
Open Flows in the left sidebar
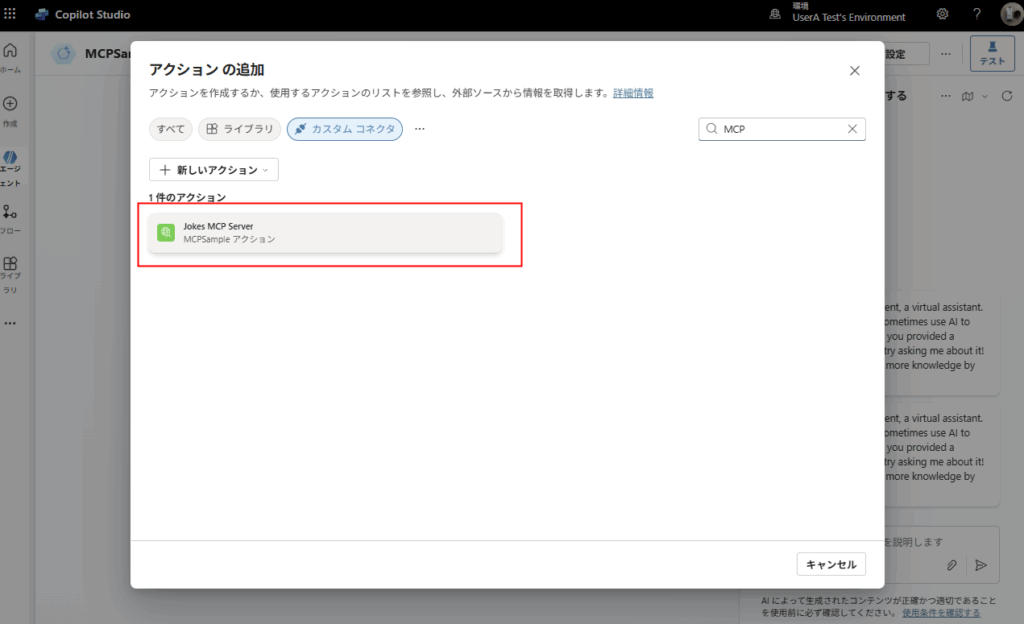[10, 218]
